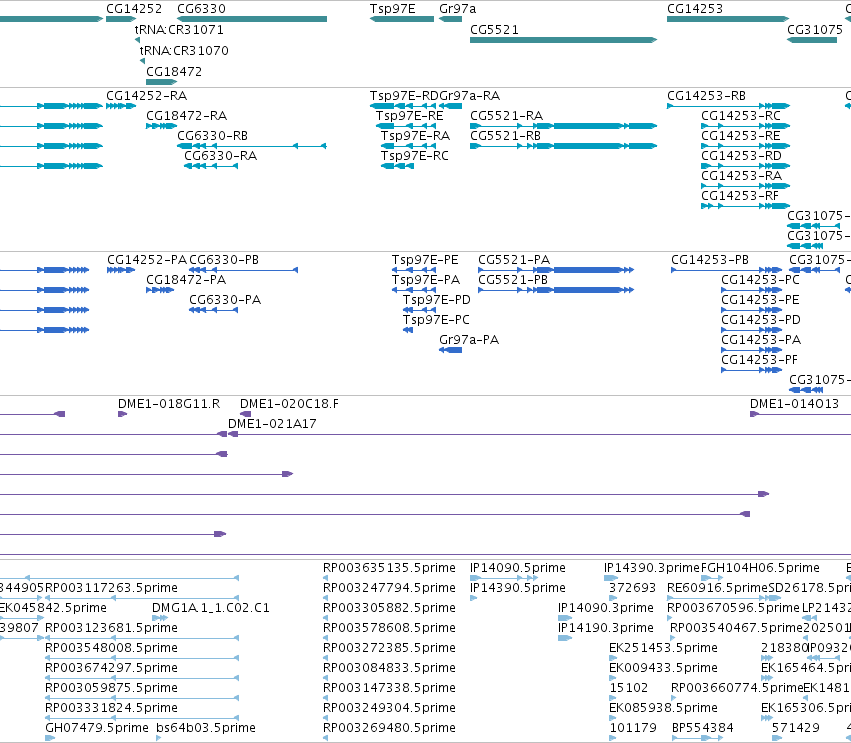Select protein CG5521-PB
Screen dimensions: 851x743
click(x=513, y=280)
